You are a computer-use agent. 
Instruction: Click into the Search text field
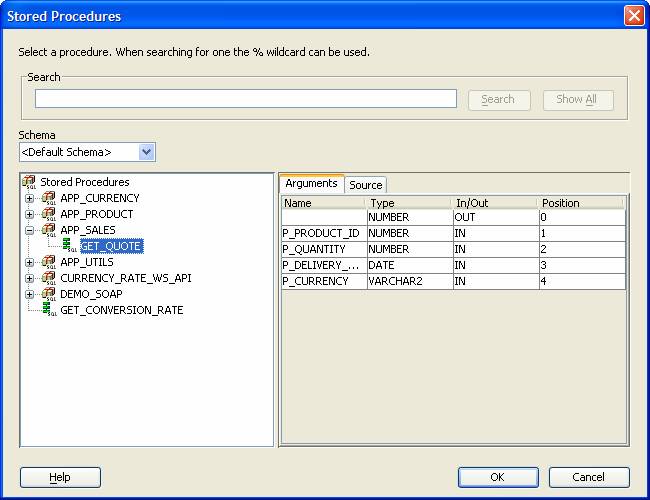245,99
